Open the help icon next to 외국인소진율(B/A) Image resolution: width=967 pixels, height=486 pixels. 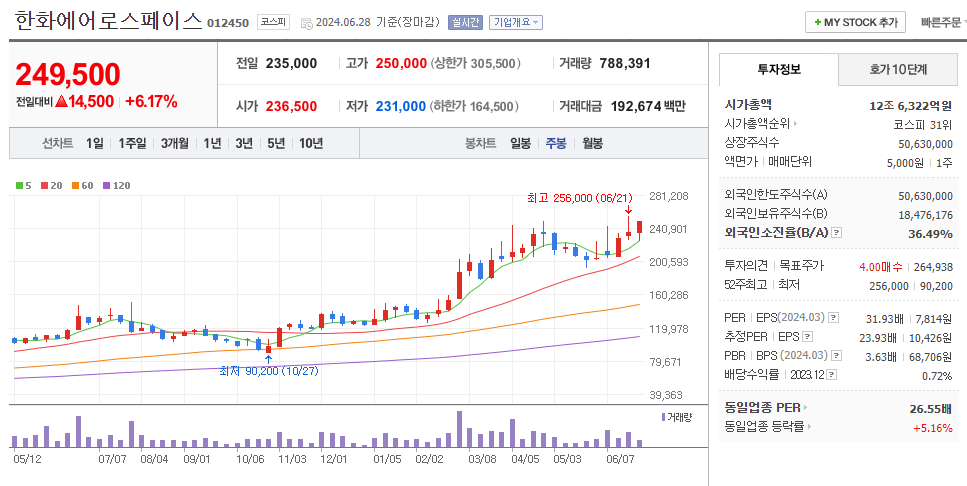tap(836, 233)
